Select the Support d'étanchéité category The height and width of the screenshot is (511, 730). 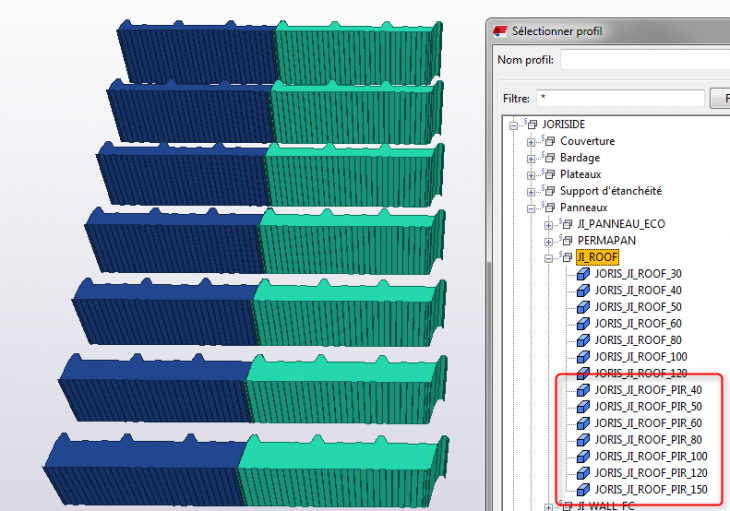[x=610, y=191]
